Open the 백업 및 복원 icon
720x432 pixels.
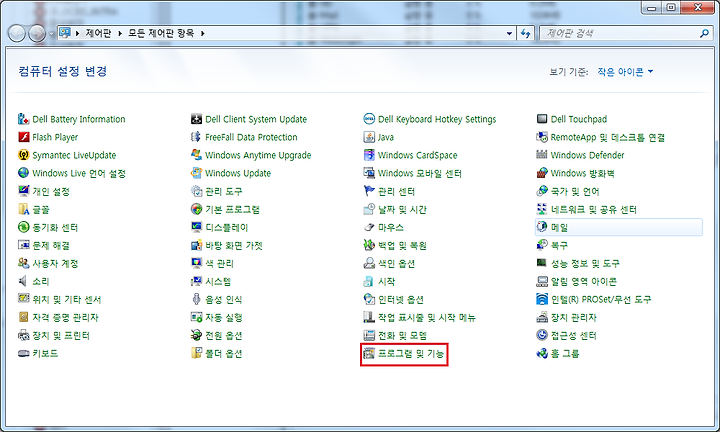pyautogui.click(x=369, y=245)
